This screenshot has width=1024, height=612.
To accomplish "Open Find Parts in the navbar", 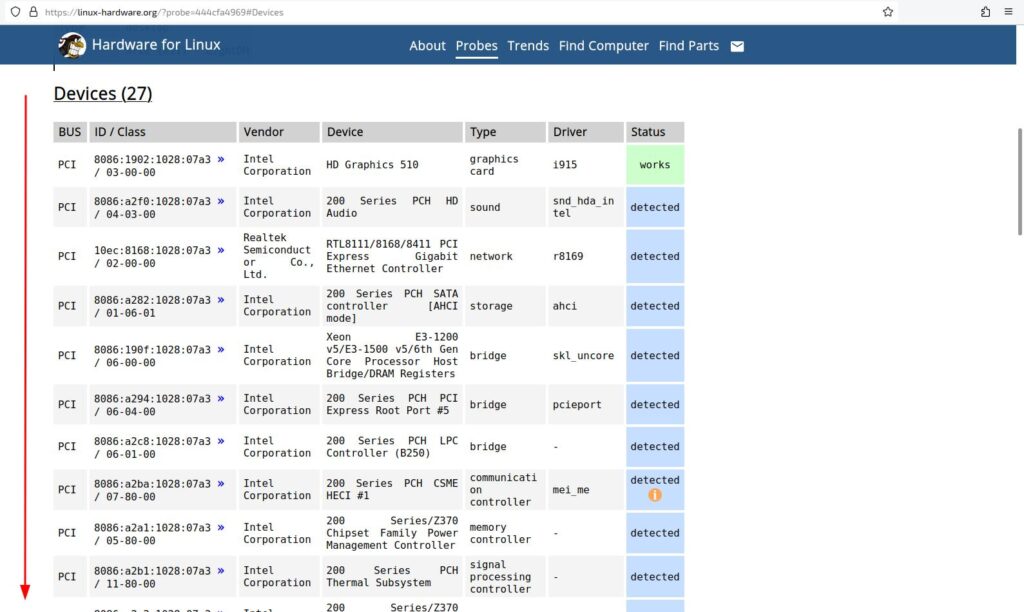I will [x=688, y=46].
